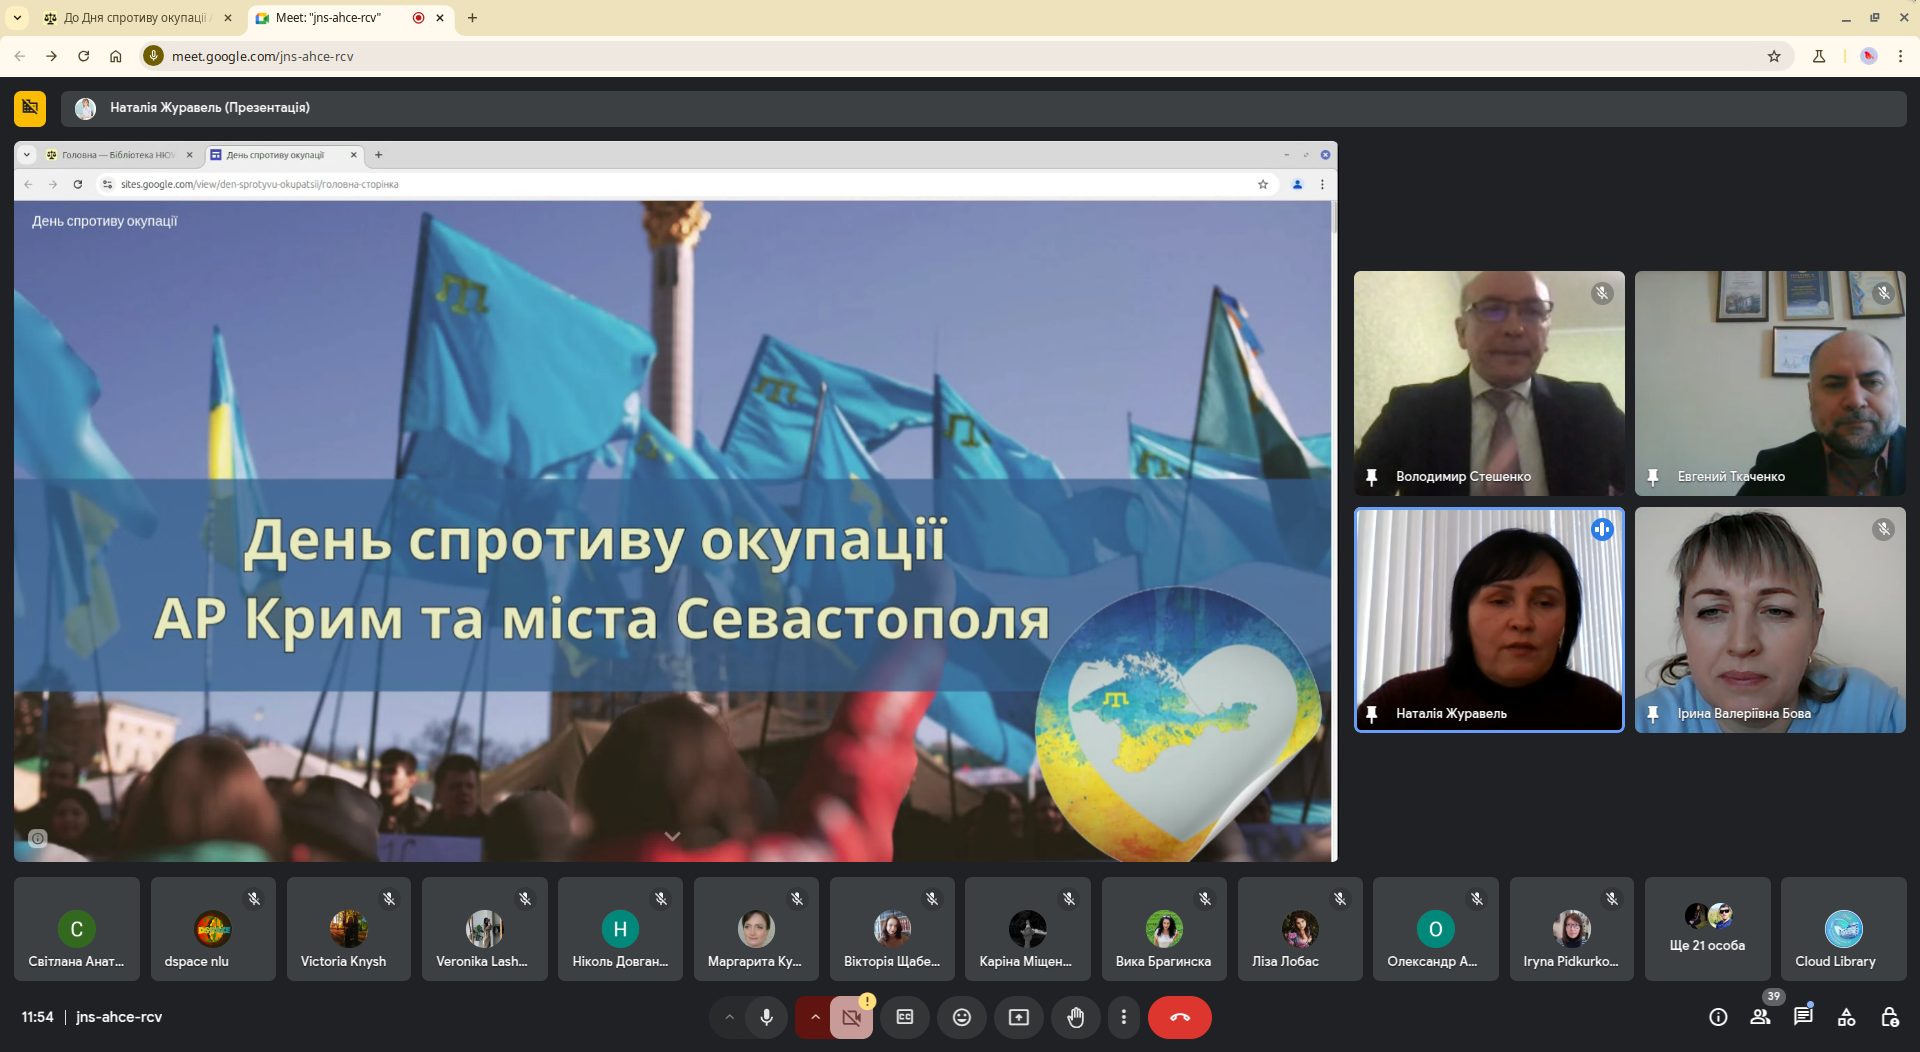Viewport: 1920px width, 1052px height.
Task: Open host controls lock icon
Action: [1889, 1017]
